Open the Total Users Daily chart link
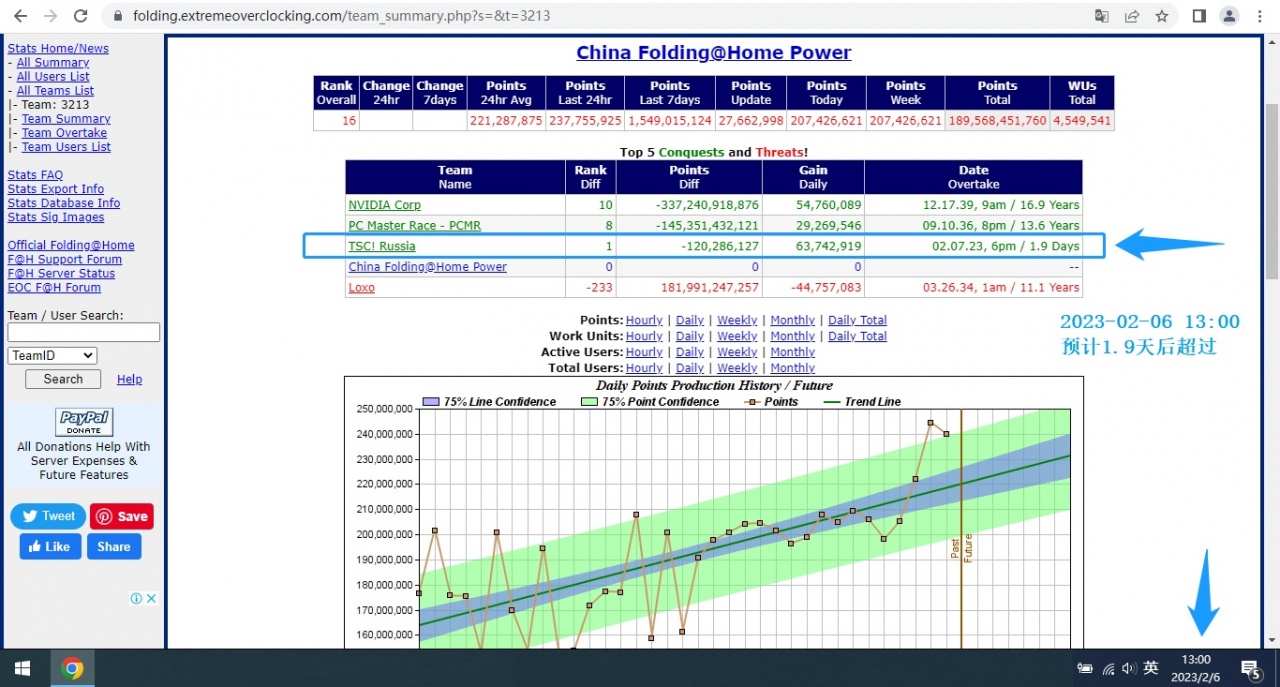The height and width of the screenshot is (687, 1280). pos(690,368)
